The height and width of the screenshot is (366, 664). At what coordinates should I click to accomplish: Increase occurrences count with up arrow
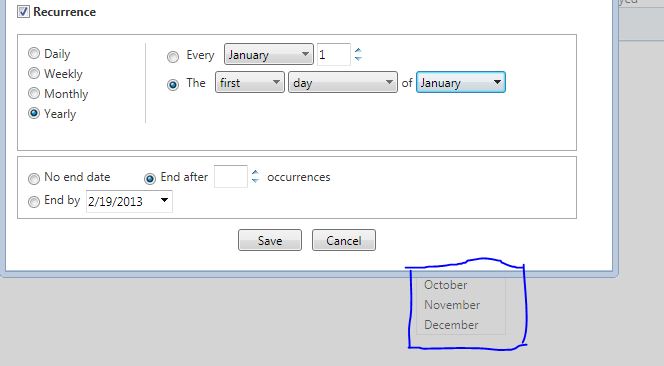(255, 172)
